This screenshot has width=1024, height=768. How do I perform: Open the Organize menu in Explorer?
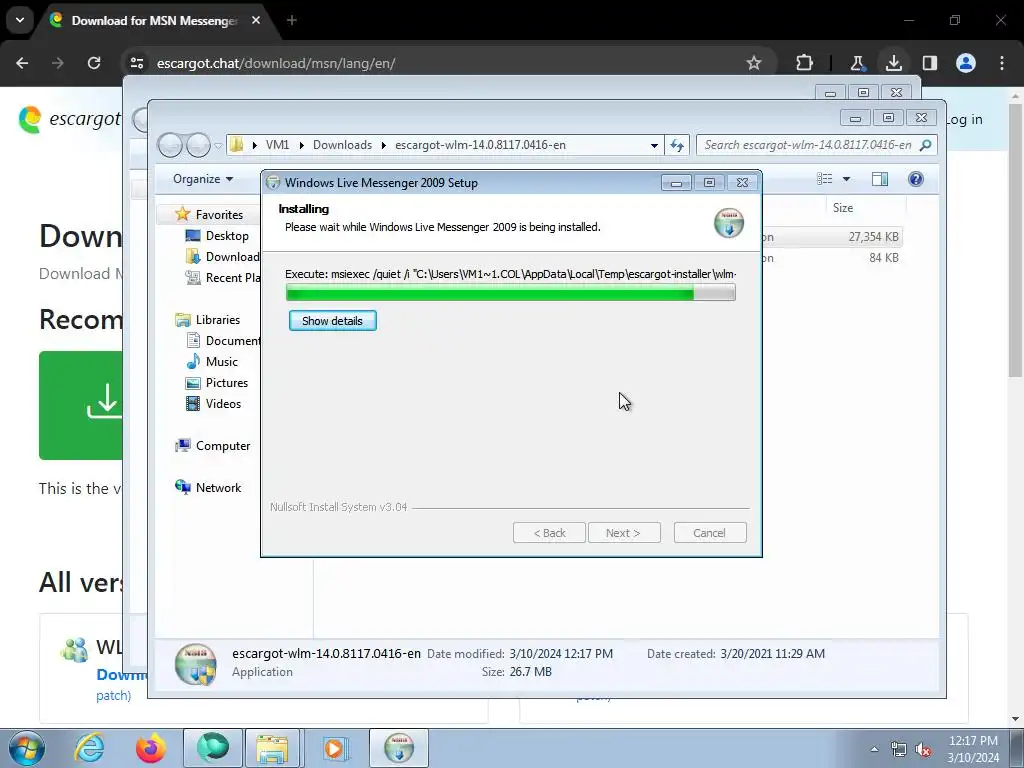(x=202, y=179)
